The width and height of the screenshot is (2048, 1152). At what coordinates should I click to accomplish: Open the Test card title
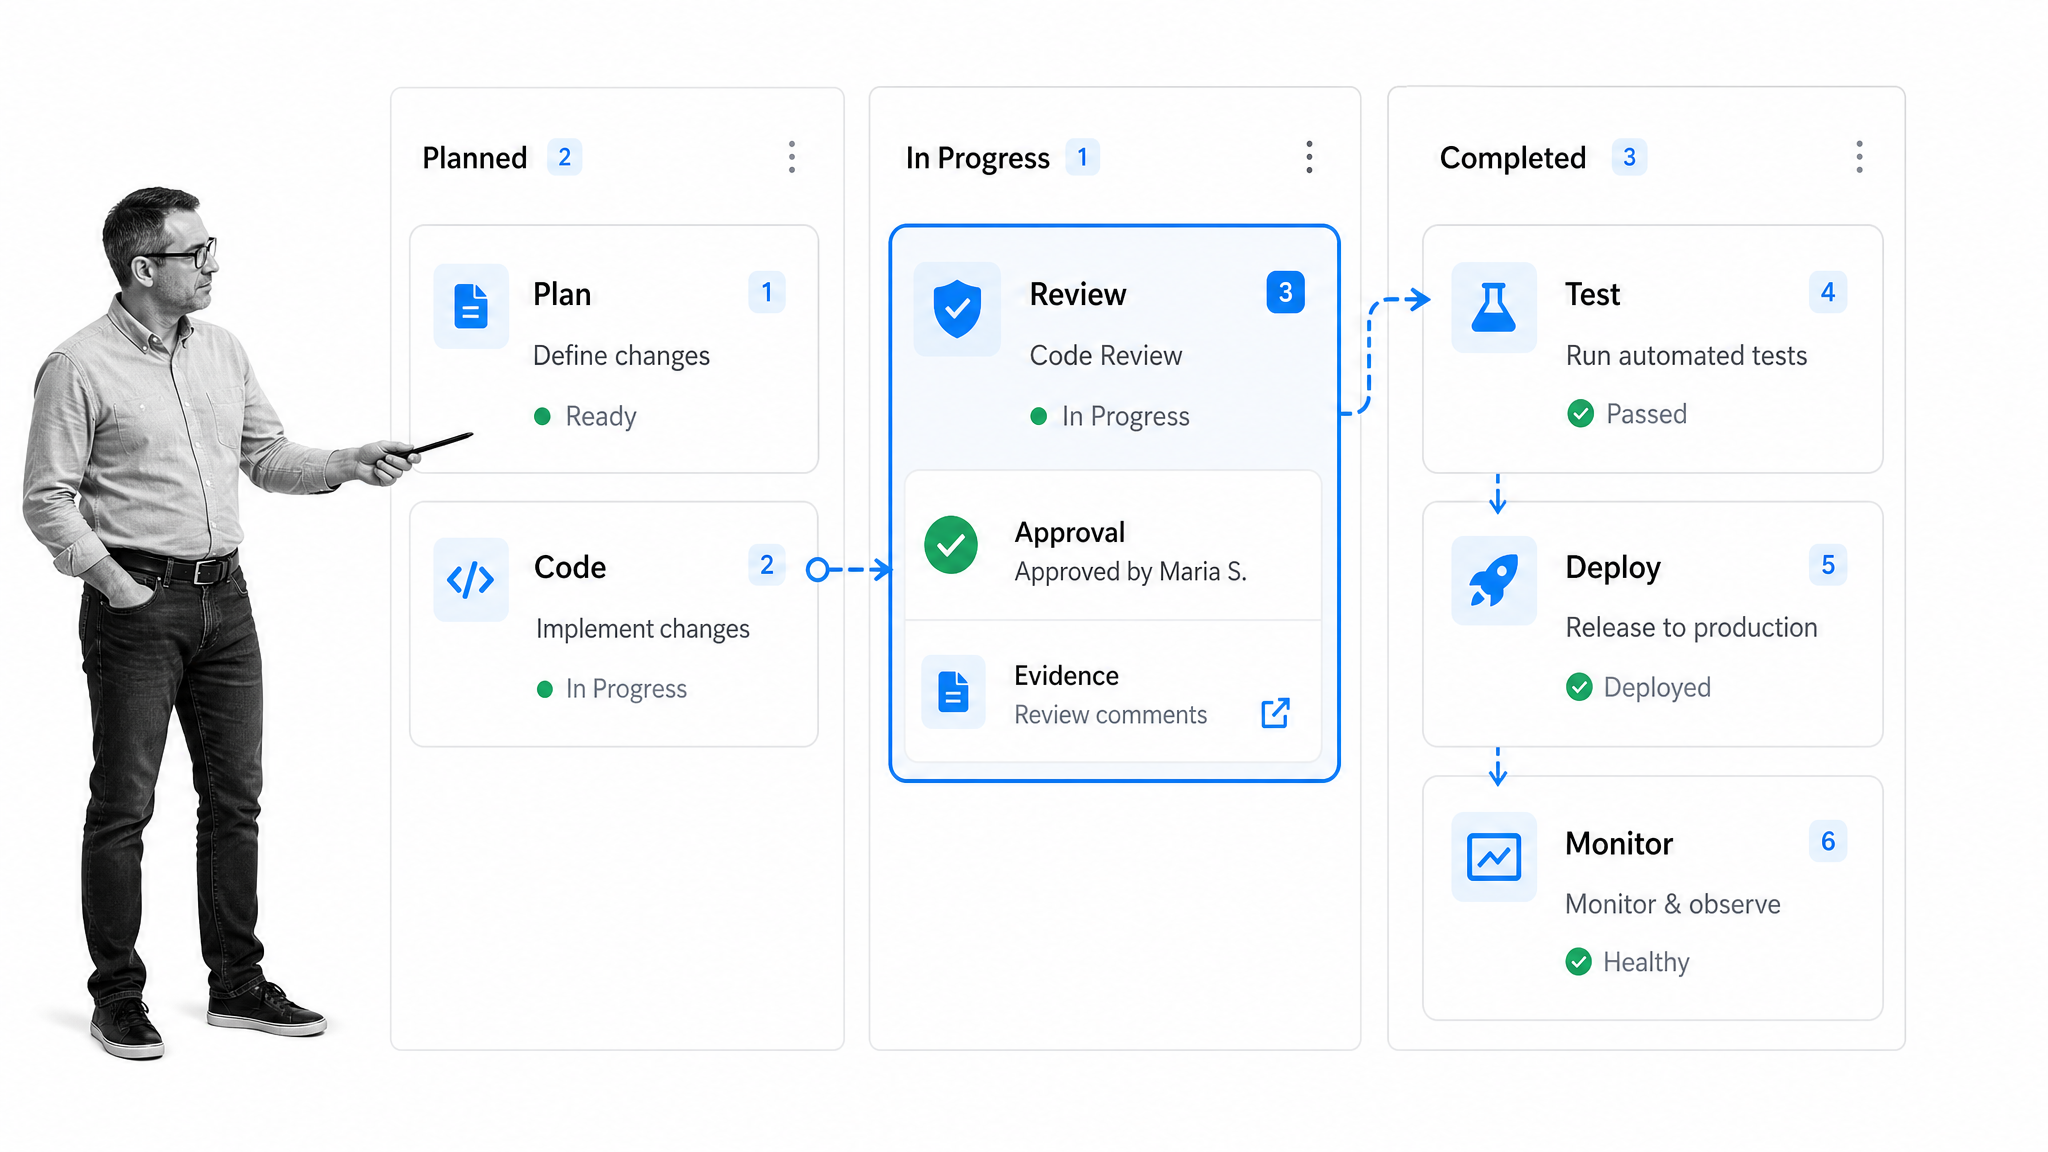(1592, 295)
